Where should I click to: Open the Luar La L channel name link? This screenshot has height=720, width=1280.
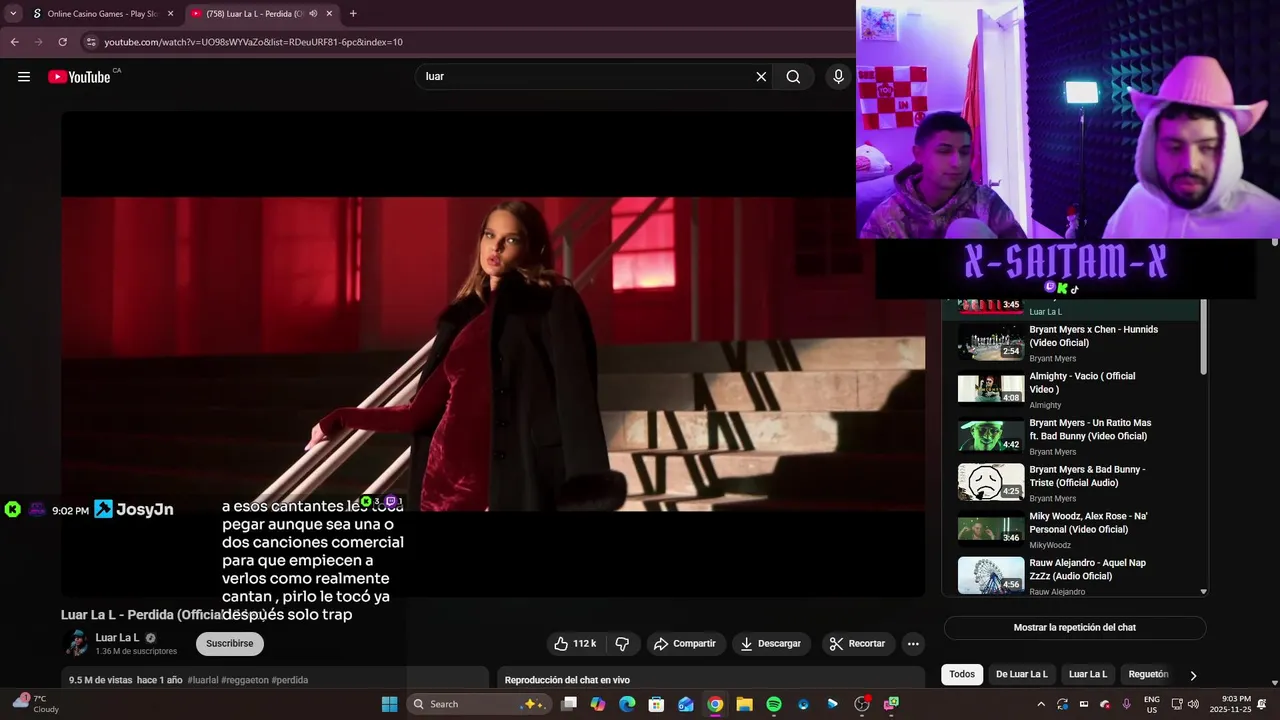117,638
